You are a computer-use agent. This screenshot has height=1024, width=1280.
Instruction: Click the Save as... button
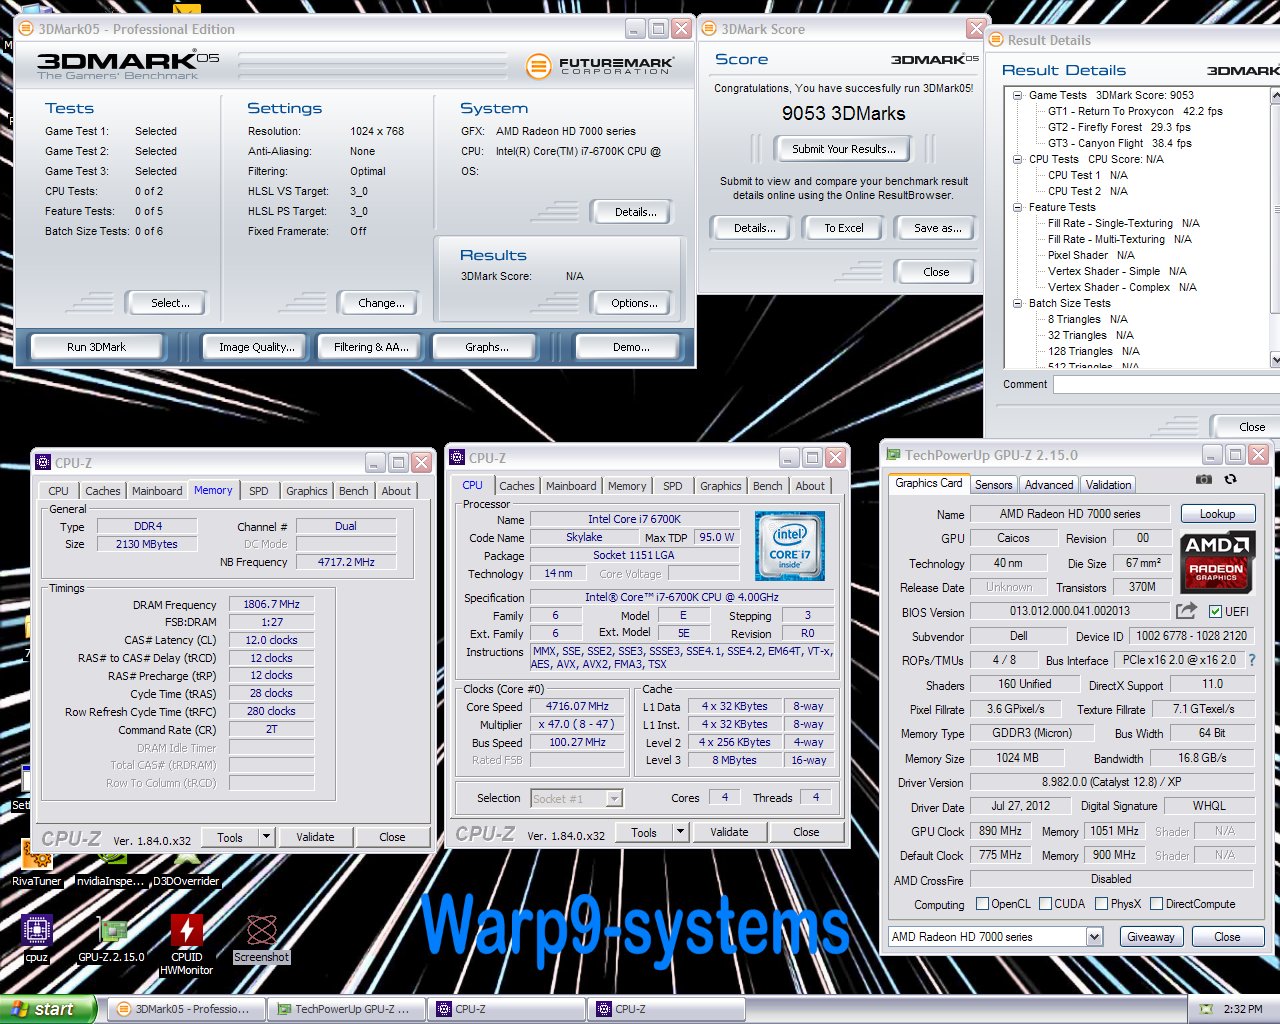pyautogui.click(x=937, y=228)
